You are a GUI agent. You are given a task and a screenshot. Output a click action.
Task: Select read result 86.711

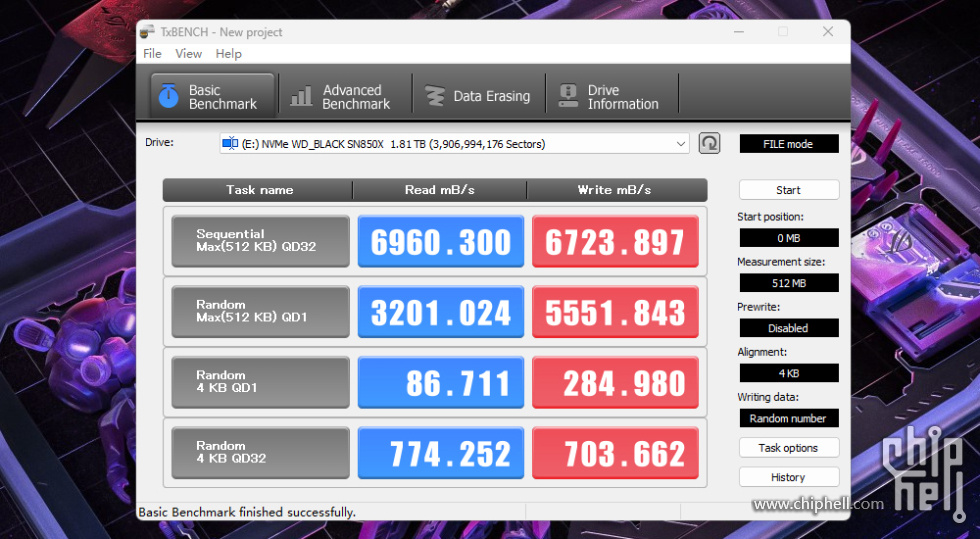click(441, 382)
